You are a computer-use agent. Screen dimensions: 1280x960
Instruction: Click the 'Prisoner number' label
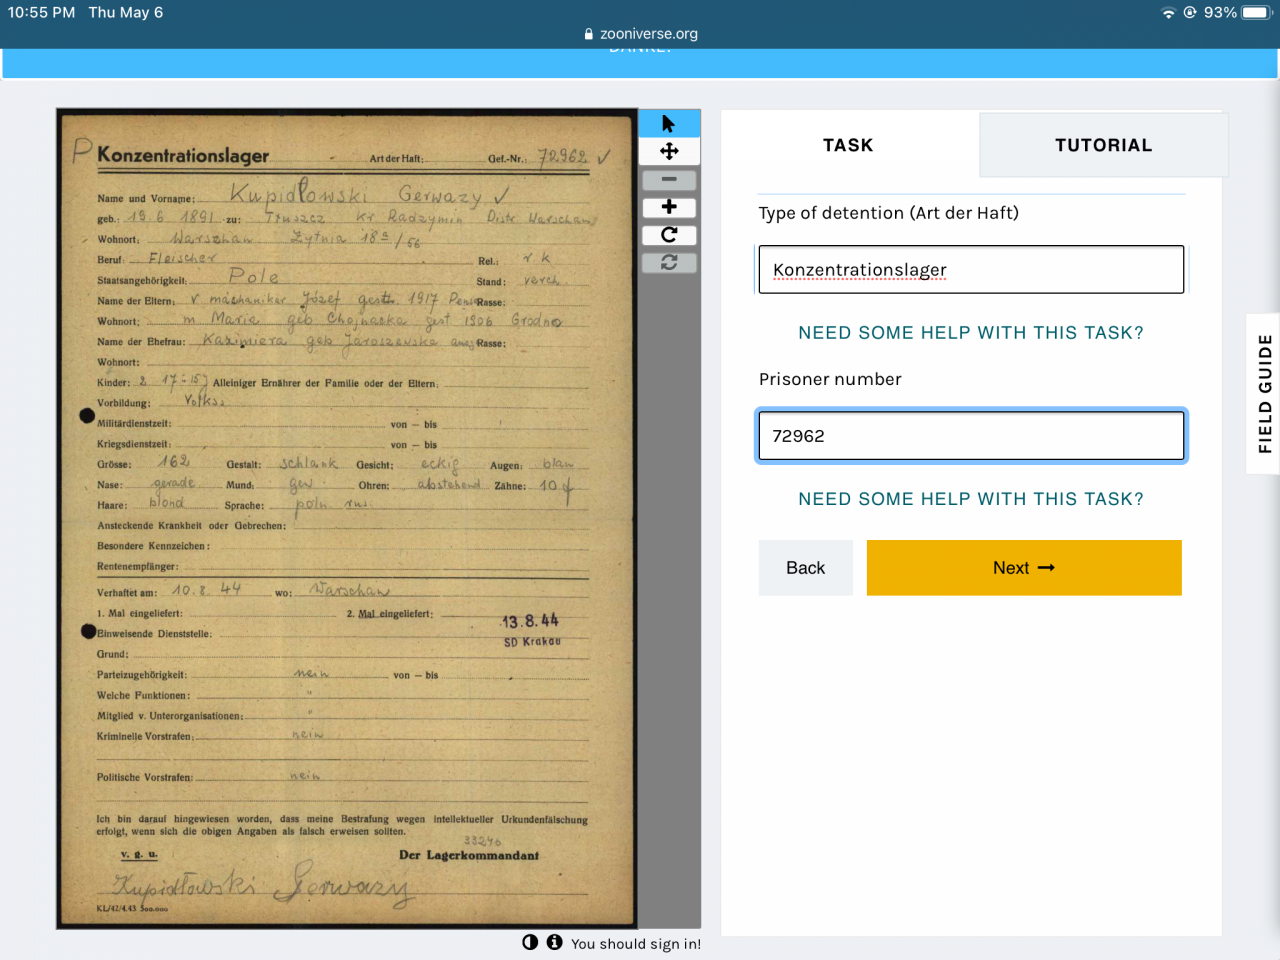click(x=830, y=379)
